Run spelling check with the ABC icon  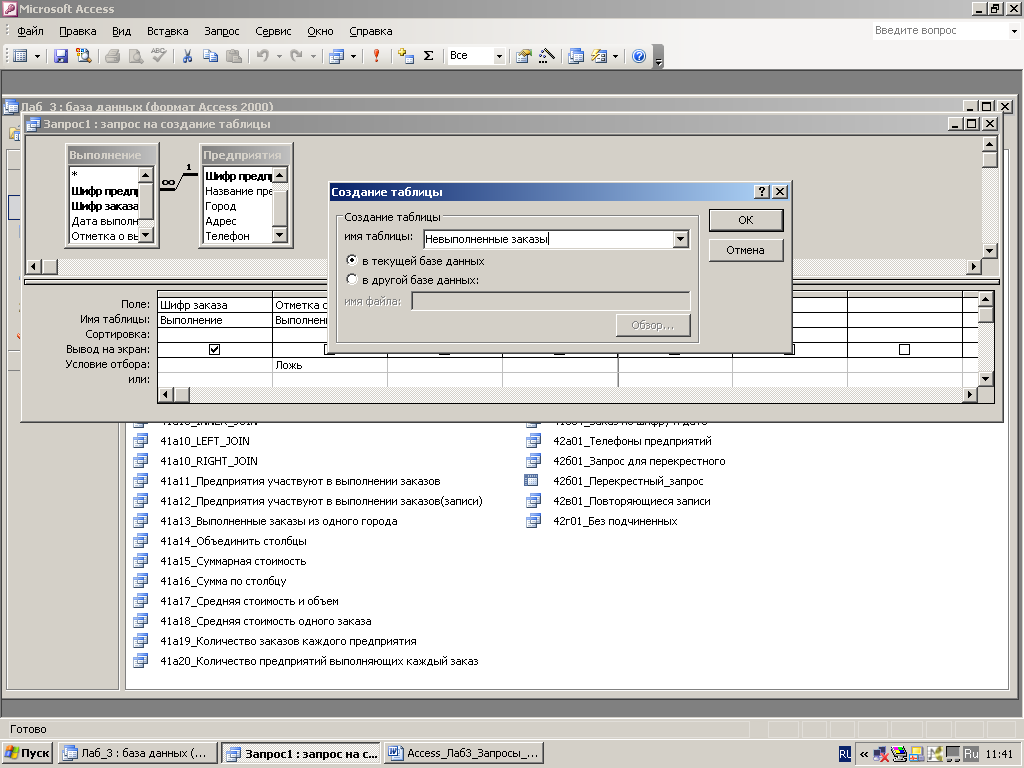point(159,56)
